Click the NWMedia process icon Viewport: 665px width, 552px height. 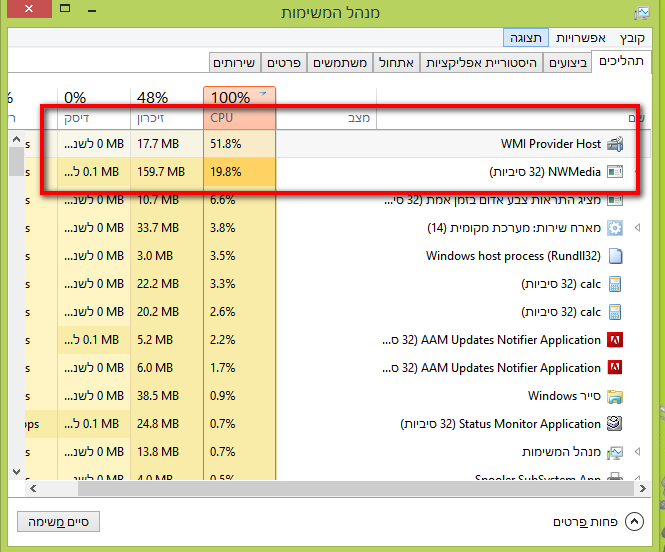[615, 172]
